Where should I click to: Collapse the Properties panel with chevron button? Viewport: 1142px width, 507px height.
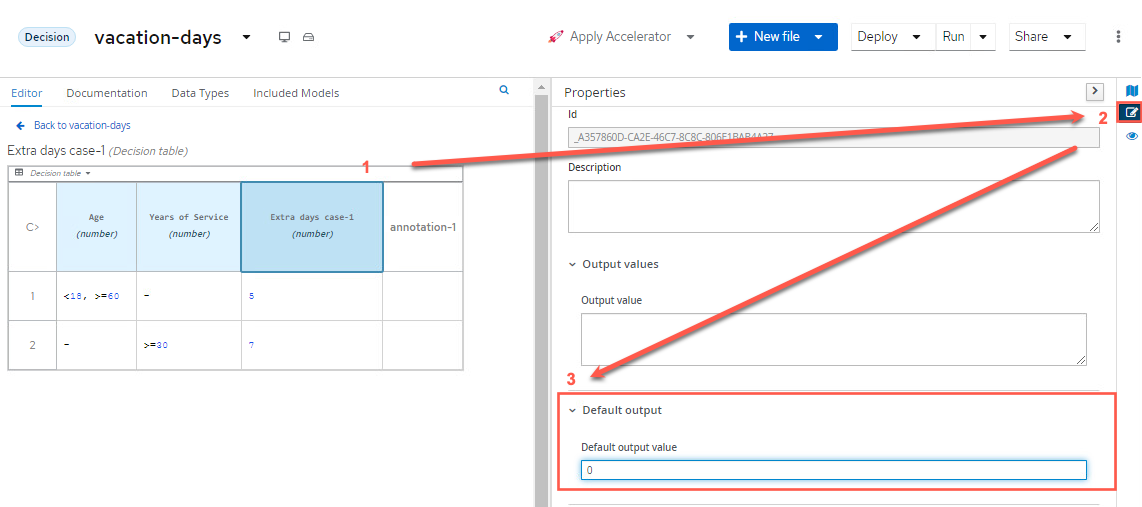coord(1095,92)
